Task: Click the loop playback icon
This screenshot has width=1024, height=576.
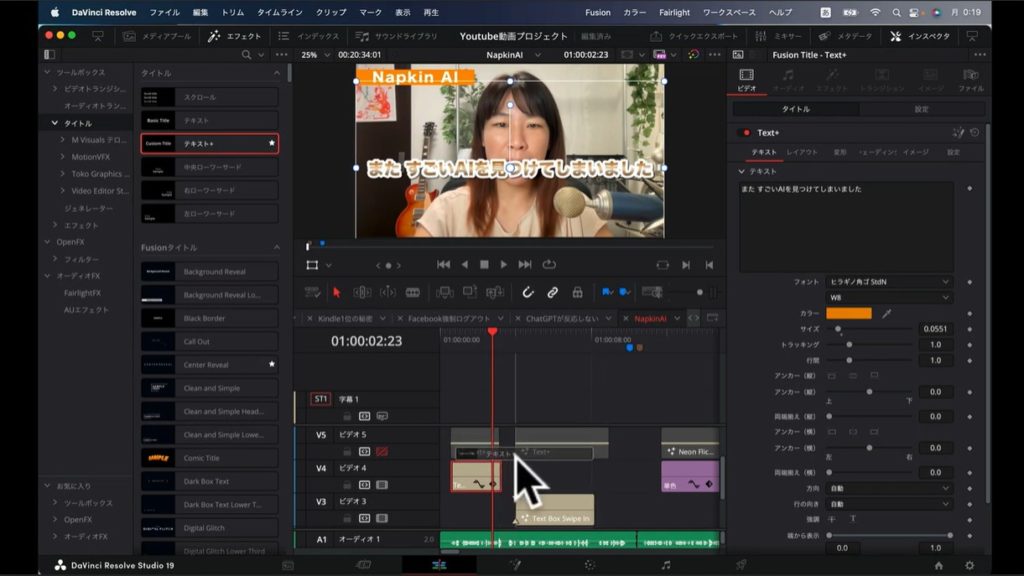Action: click(x=549, y=265)
